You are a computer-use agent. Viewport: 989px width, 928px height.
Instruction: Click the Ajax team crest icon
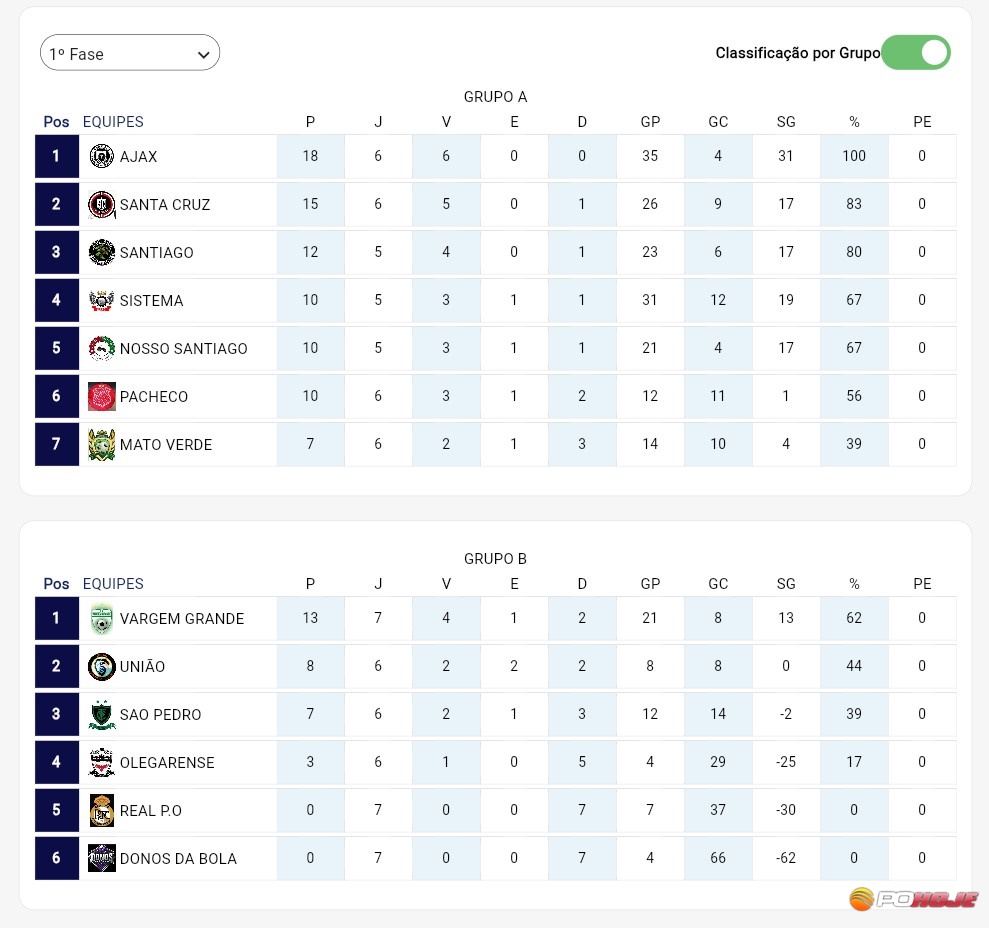pos(102,156)
